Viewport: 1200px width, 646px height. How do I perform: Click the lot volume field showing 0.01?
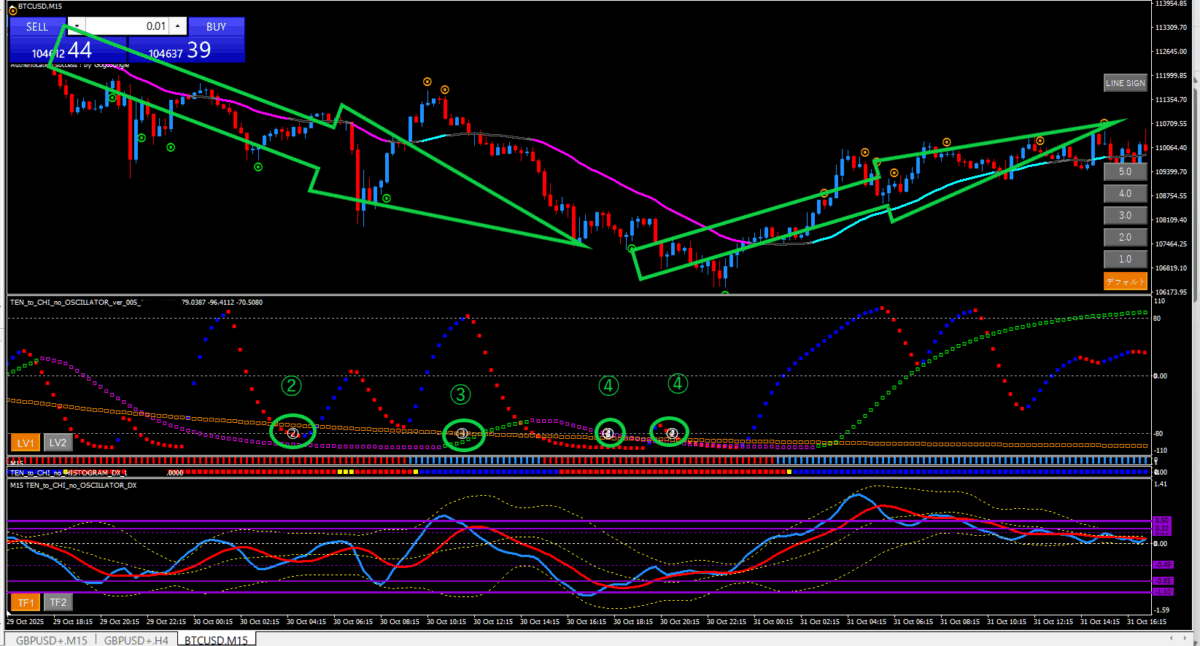pyautogui.click(x=127, y=26)
